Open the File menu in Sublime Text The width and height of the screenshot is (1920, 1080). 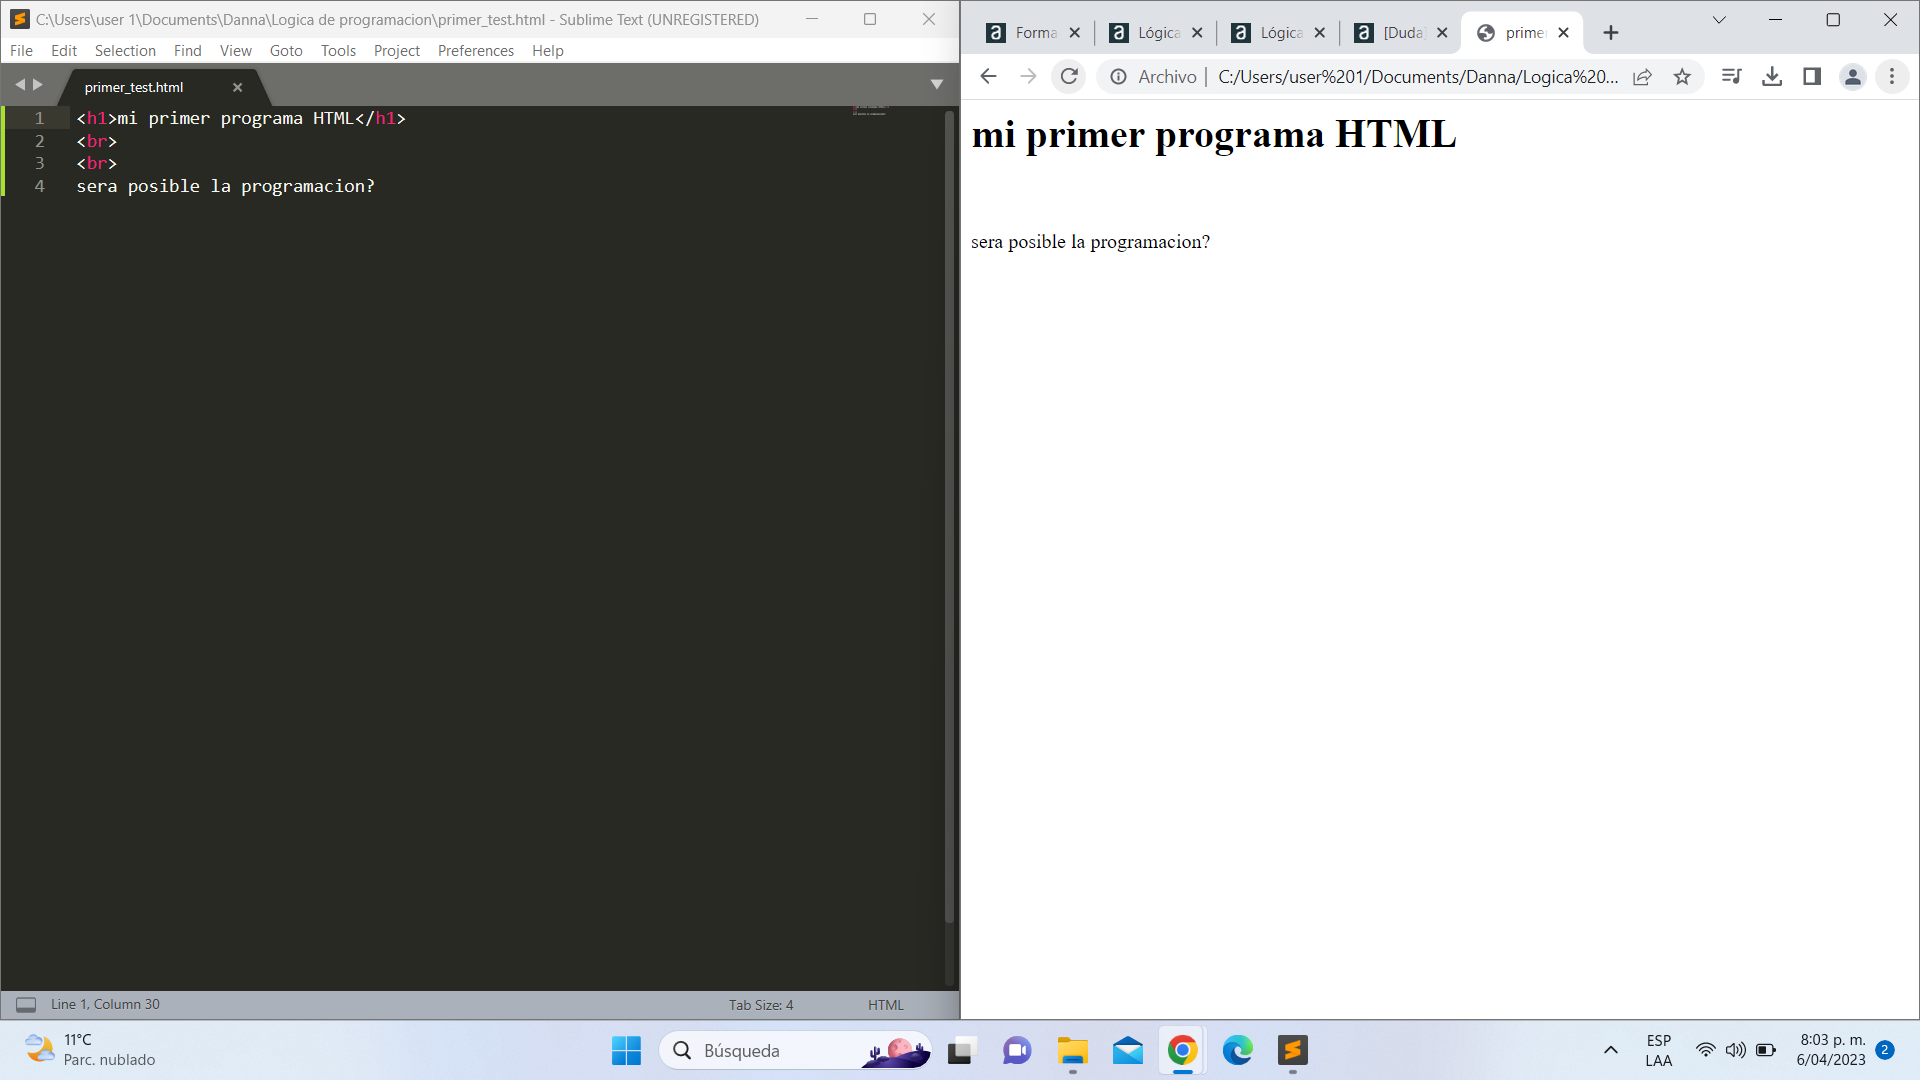(21, 51)
